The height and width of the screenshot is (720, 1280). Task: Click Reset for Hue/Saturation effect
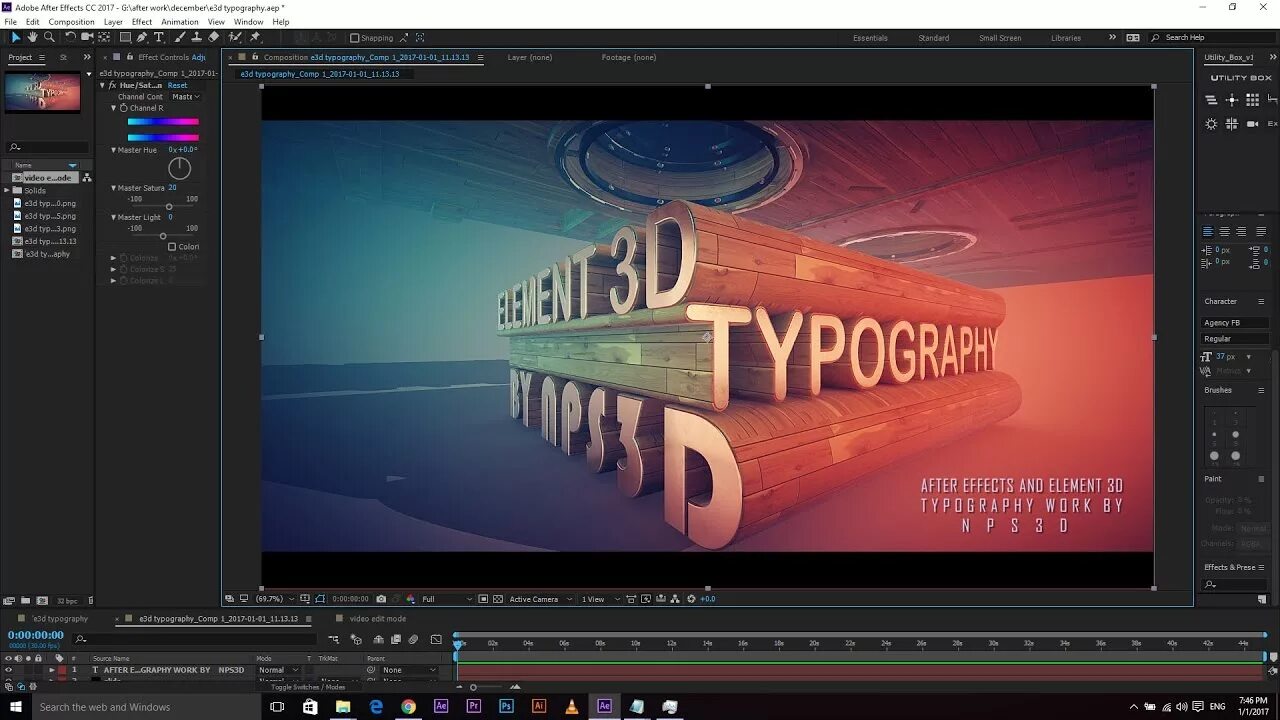177,85
